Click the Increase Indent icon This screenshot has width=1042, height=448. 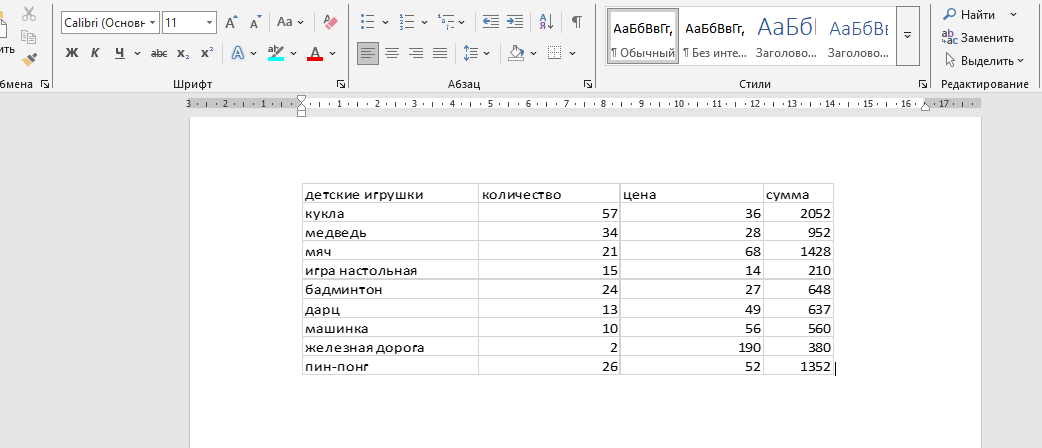click(515, 21)
